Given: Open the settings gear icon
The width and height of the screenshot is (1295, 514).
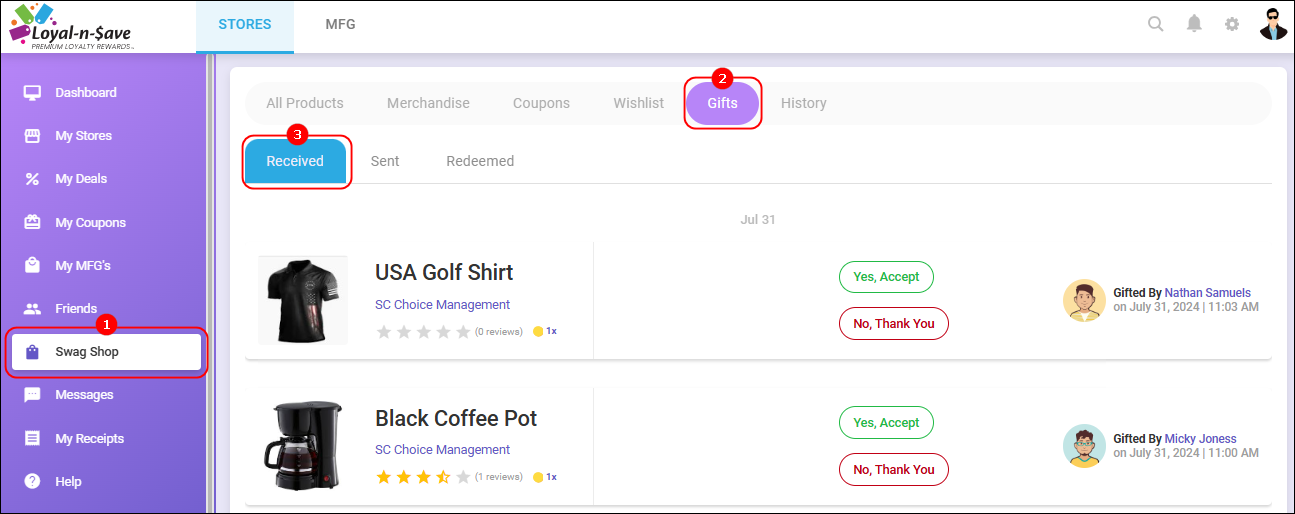Looking at the screenshot, I should (x=1232, y=24).
